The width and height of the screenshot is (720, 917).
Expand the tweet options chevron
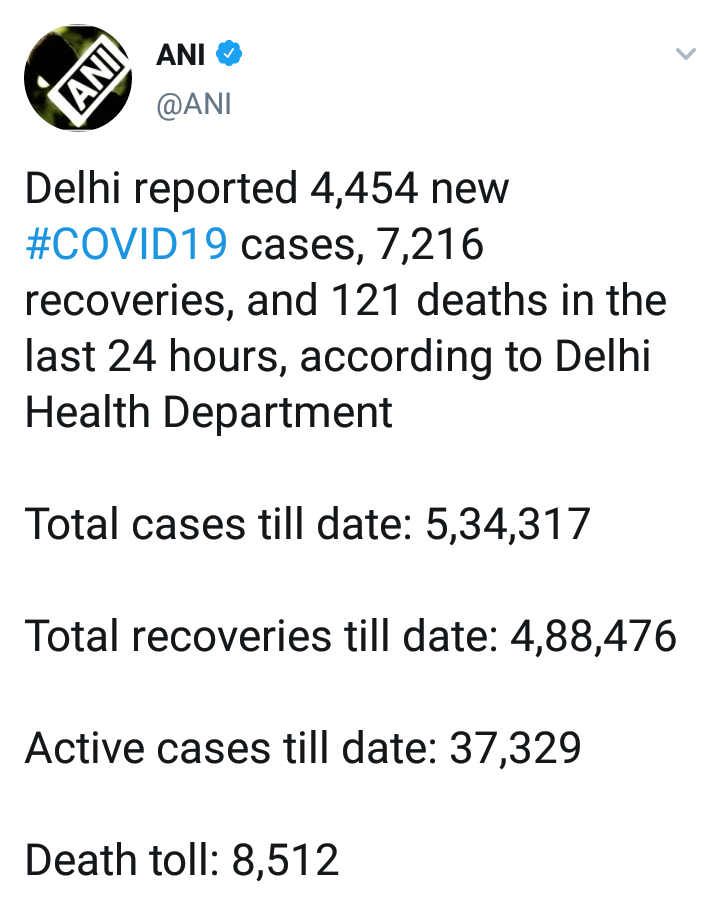685,55
